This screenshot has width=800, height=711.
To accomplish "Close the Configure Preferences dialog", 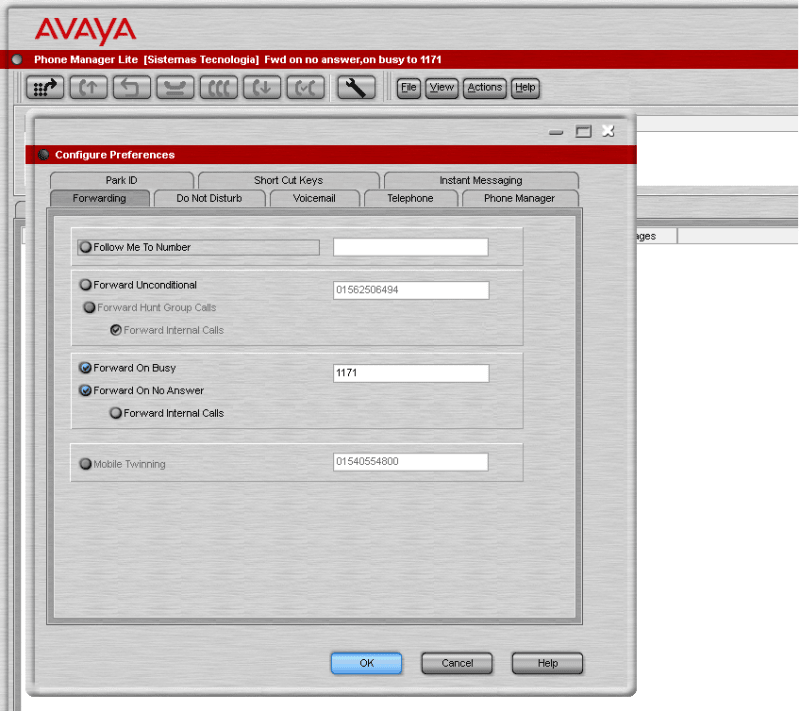I will click(608, 131).
